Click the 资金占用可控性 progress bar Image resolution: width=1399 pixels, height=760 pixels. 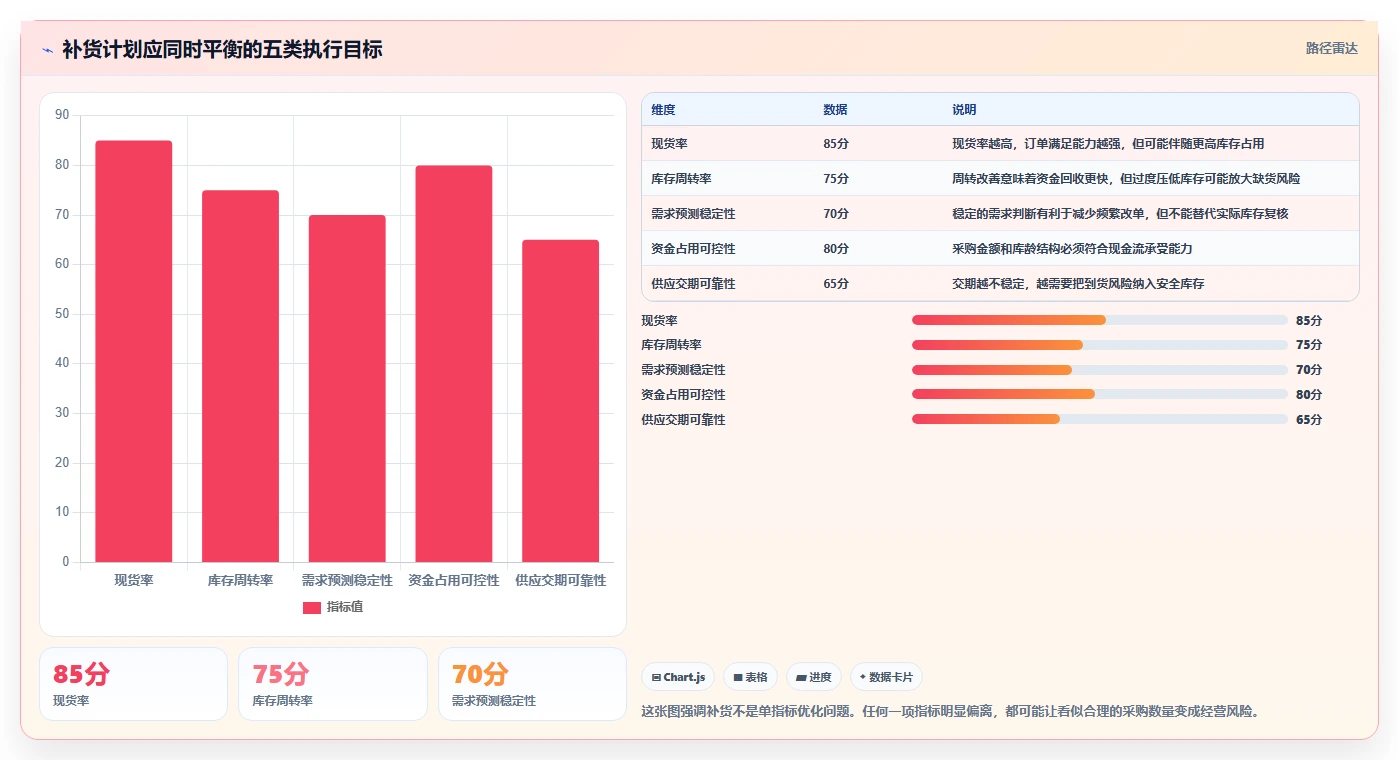click(x=1099, y=394)
